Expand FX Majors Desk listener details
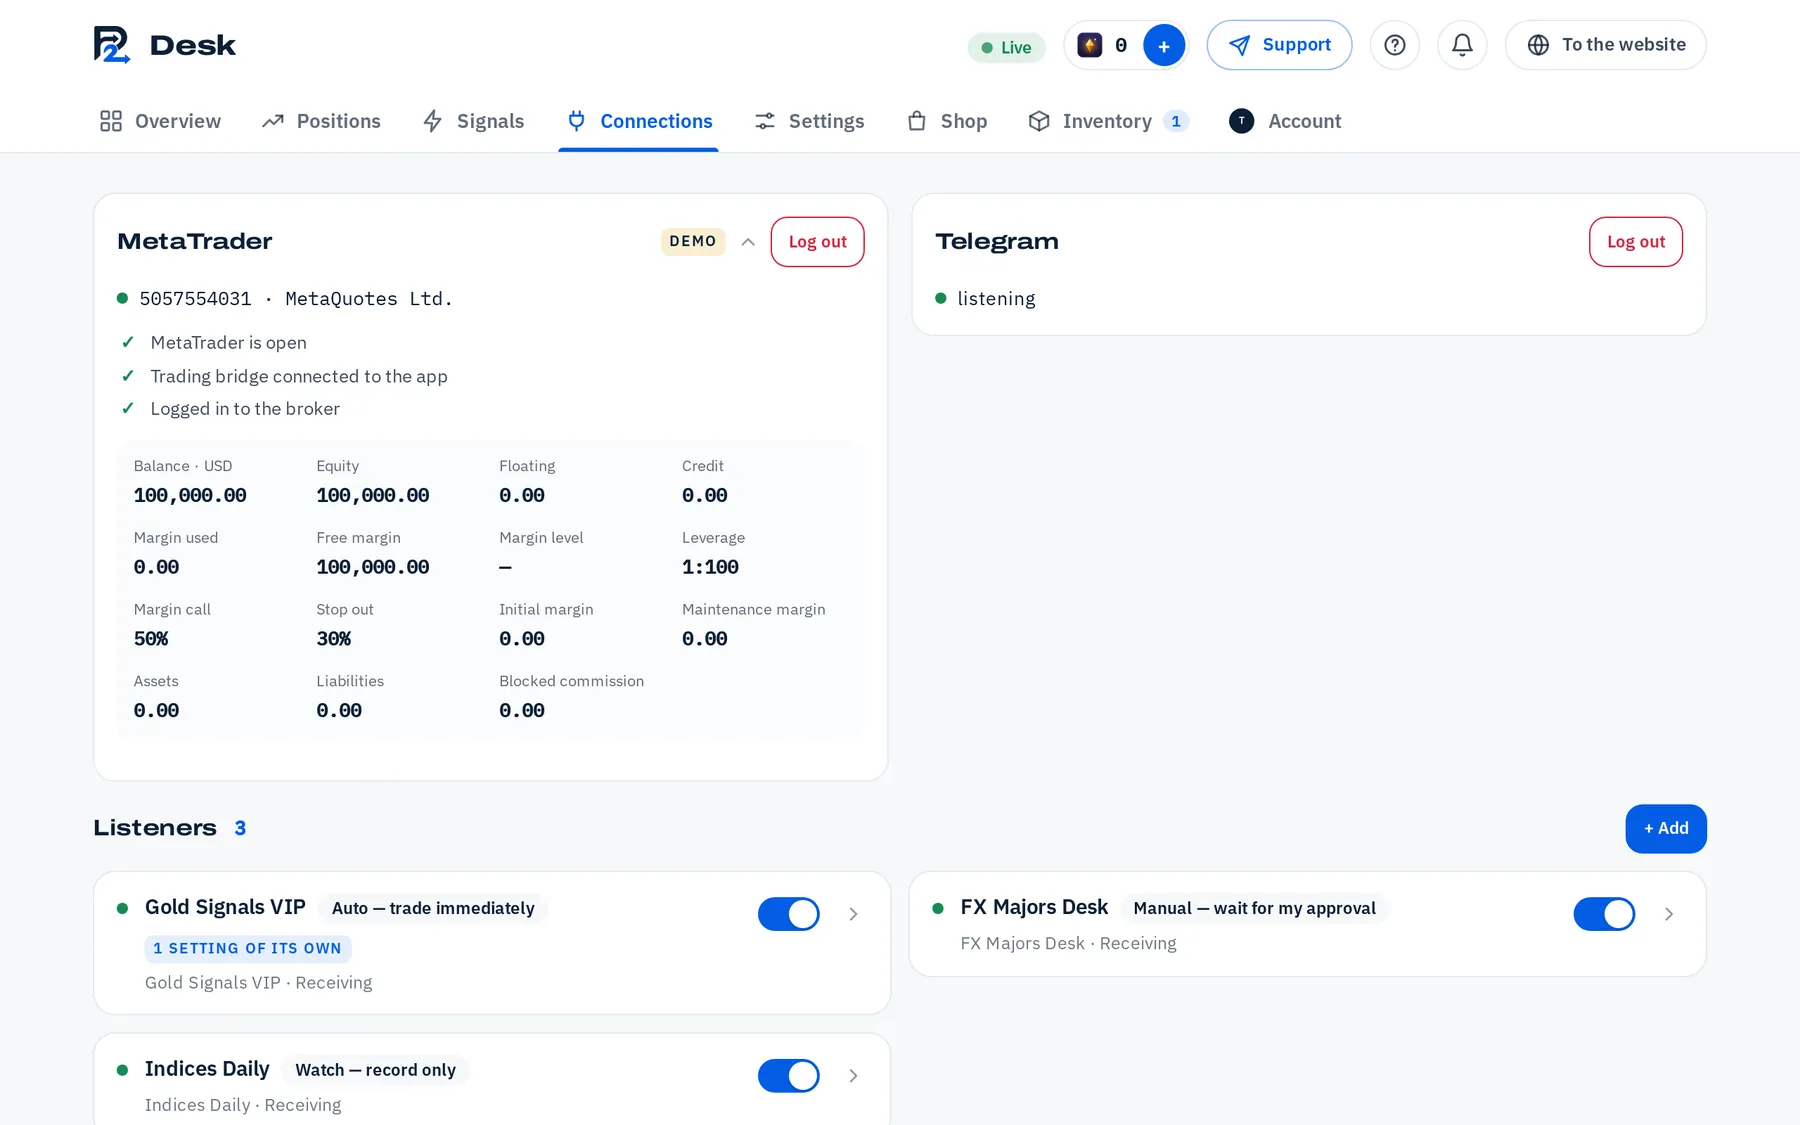This screenshot has width=1800, height=1125. click(x=1669, y=914)
